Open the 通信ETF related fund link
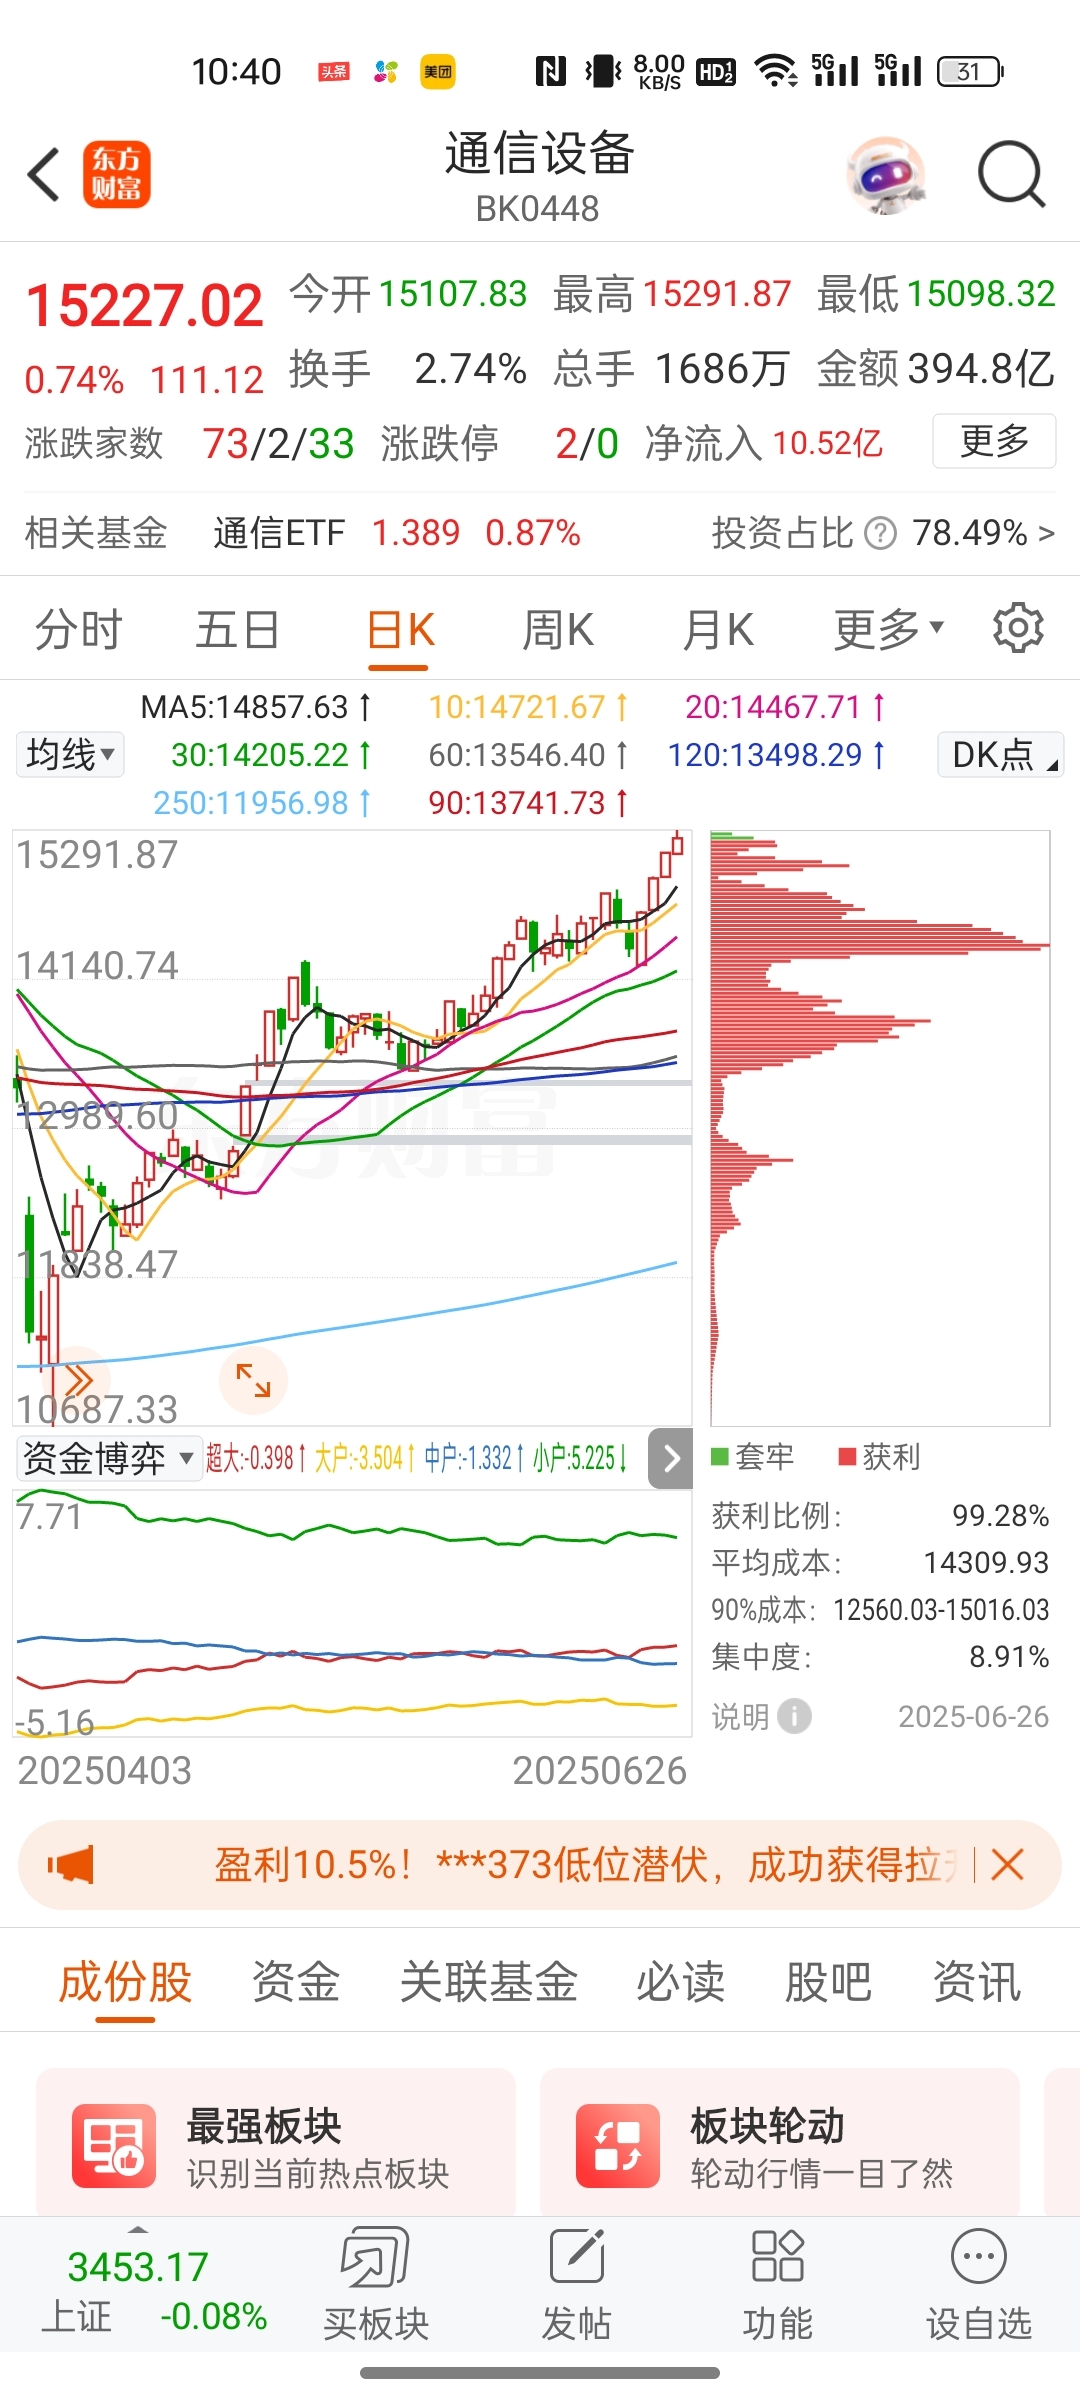Screen dimensions: 1080x2400 tap(279, 534)
